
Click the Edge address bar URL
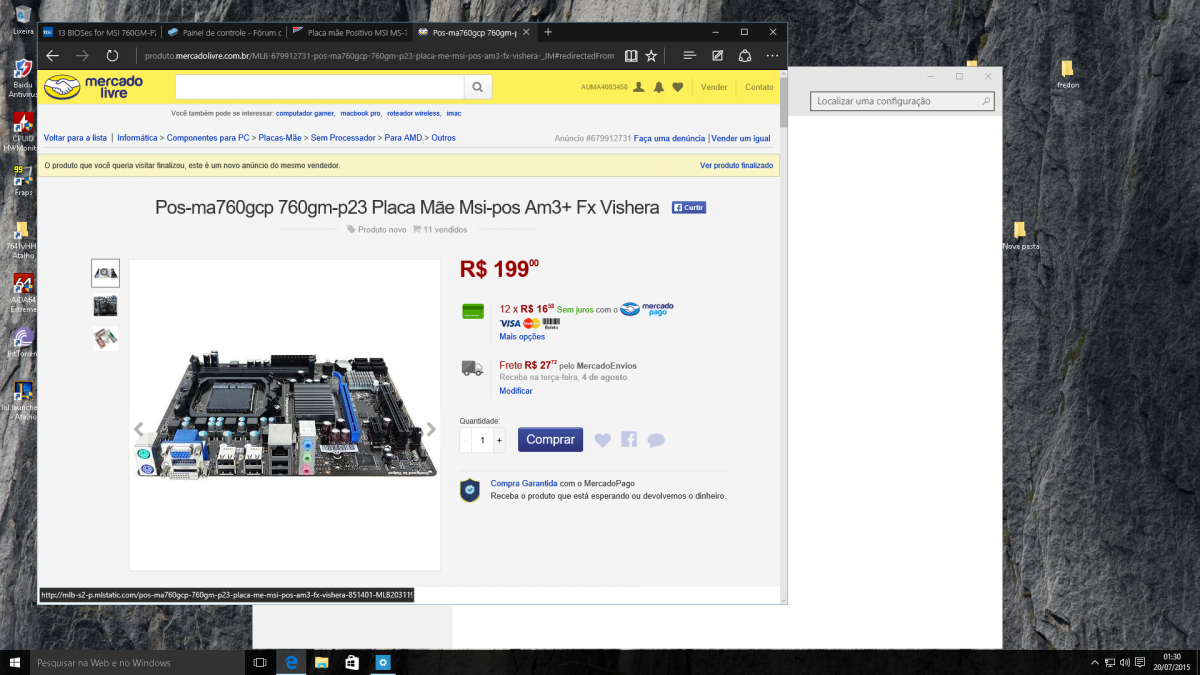[379, 56]
